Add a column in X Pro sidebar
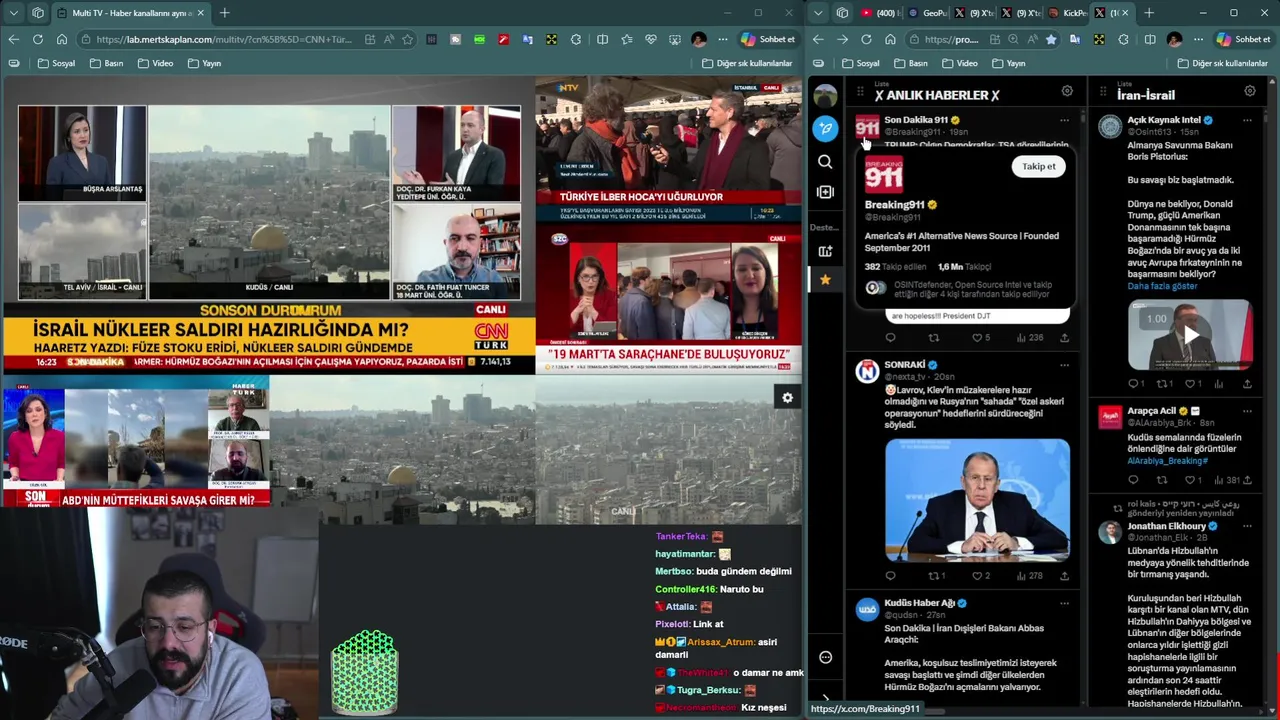The image size is (1280, 720). [825, 192]
